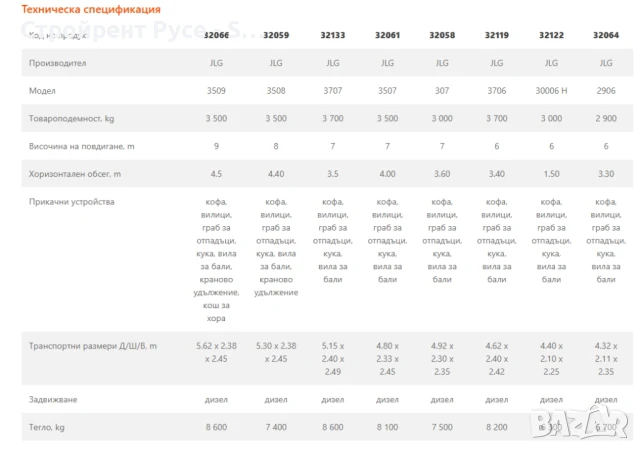
Task: Click transport dimensions 4.80 x 2.33 x 2.45
Action: pos(387,359)
